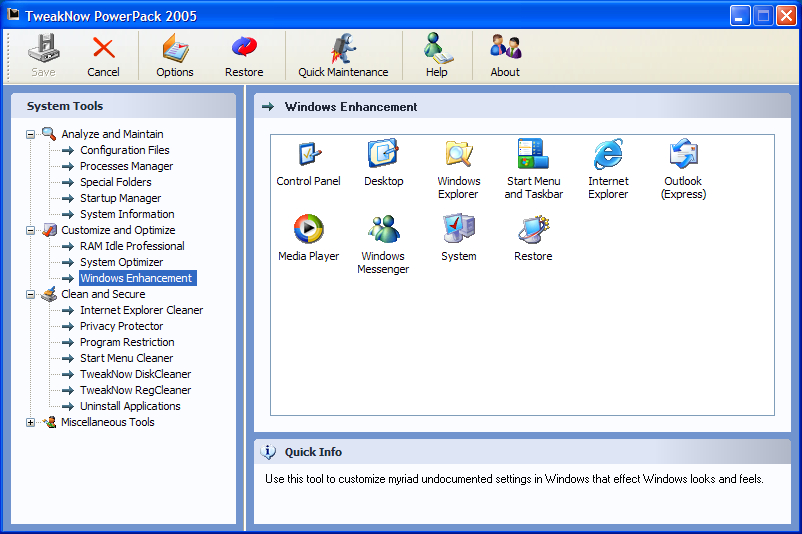Close the TweakNow PowerPack window

pos(786,16)
